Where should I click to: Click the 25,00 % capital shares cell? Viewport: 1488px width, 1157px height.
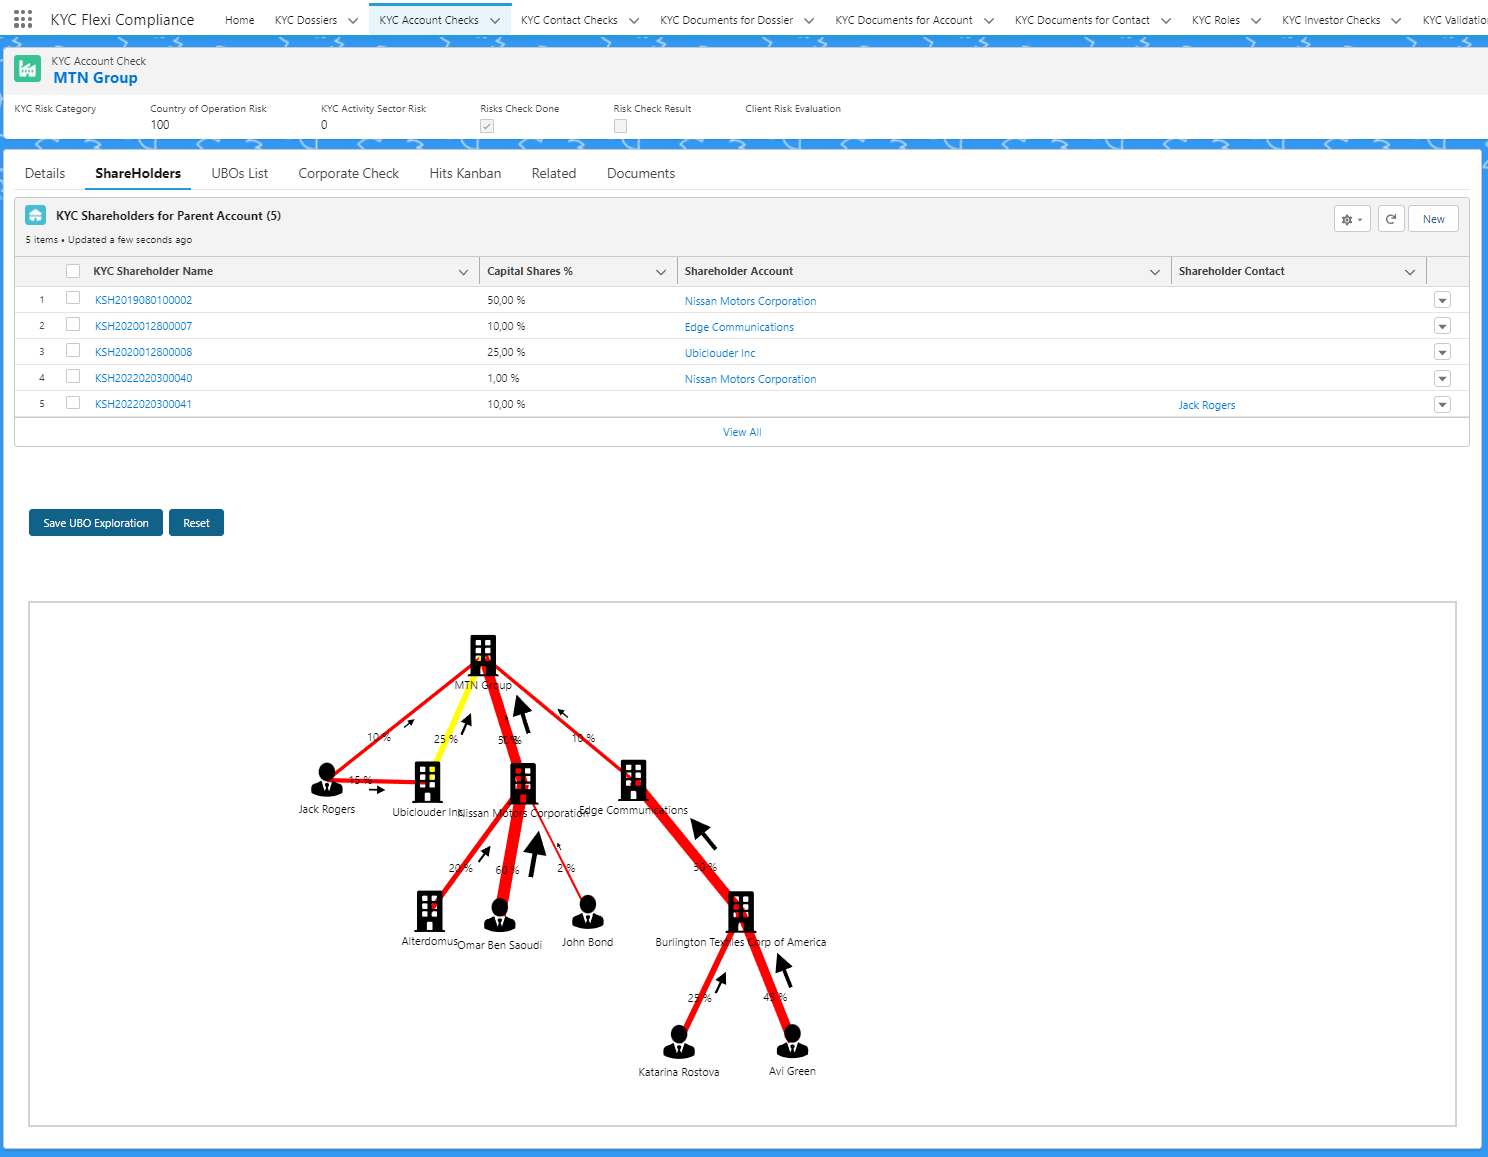[x=506, y=352]
